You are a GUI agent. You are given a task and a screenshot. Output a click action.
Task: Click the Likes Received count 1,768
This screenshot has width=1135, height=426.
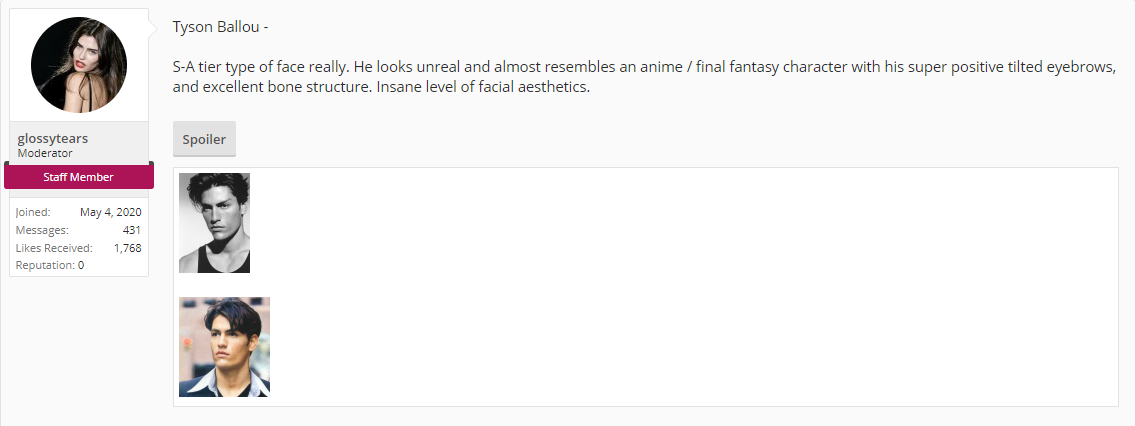tap(127, 248)
